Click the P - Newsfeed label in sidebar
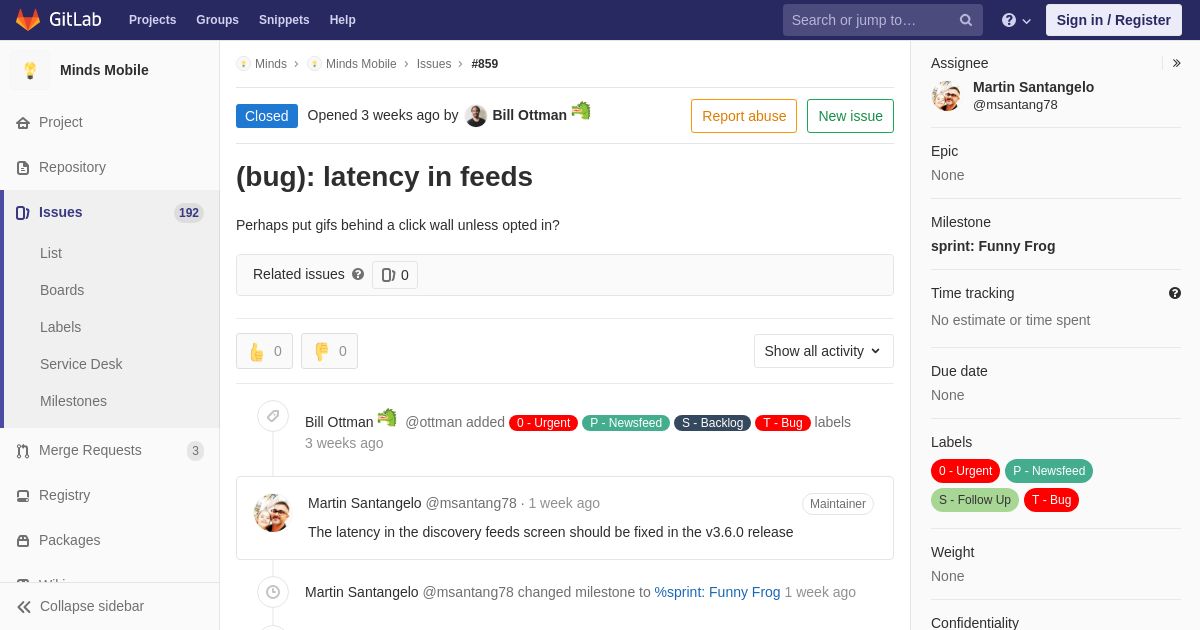Image resolution: width=1200 pixels, height=630 pixels. (x=1049, y=471)
